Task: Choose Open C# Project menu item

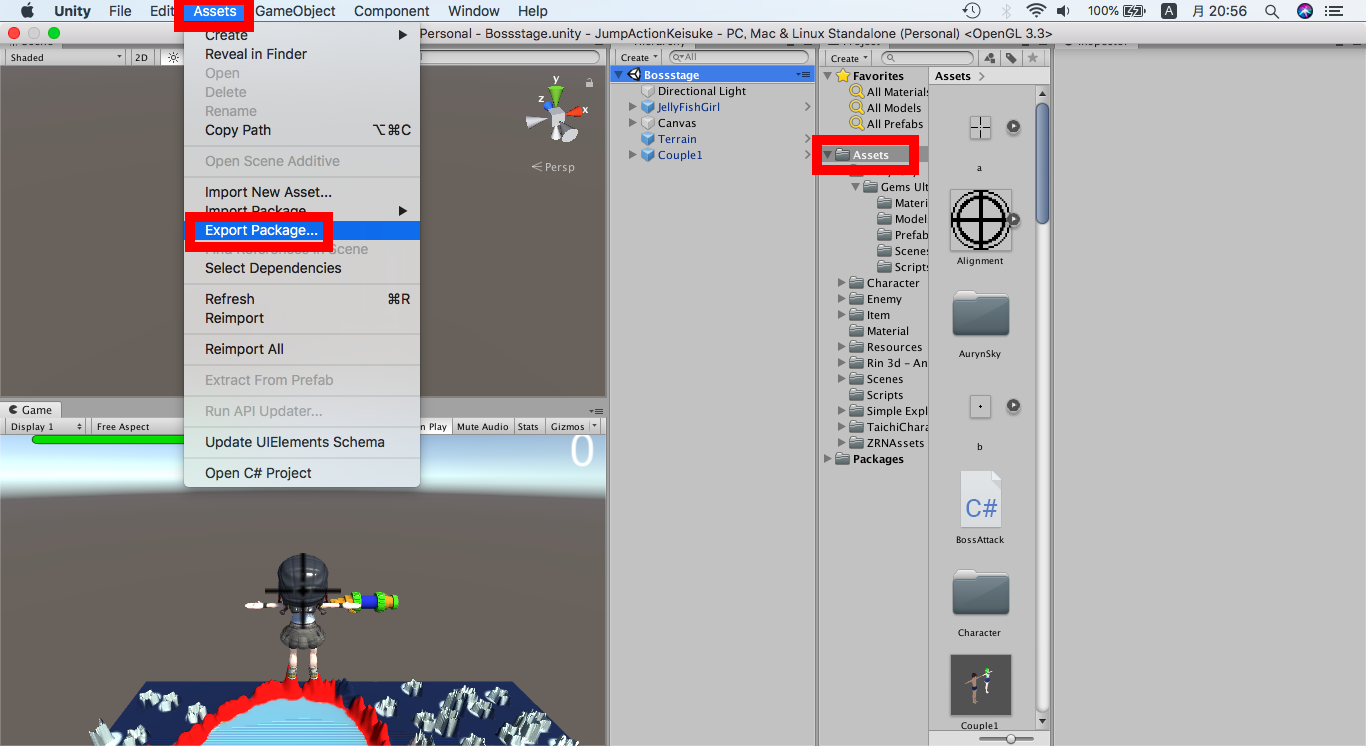Action: [302, 473]
